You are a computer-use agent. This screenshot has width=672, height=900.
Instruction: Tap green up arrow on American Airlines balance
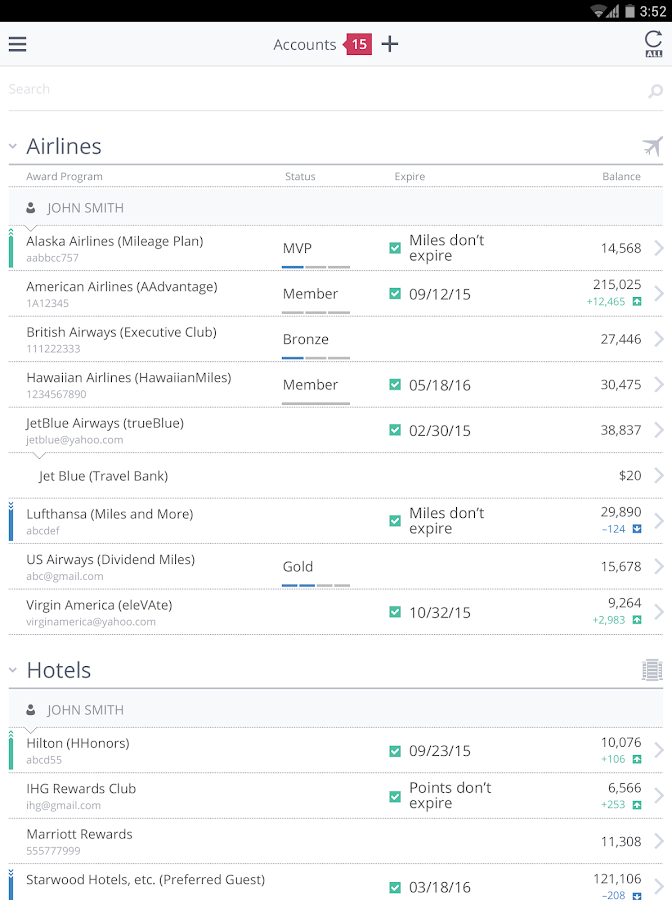click(637, 301)
